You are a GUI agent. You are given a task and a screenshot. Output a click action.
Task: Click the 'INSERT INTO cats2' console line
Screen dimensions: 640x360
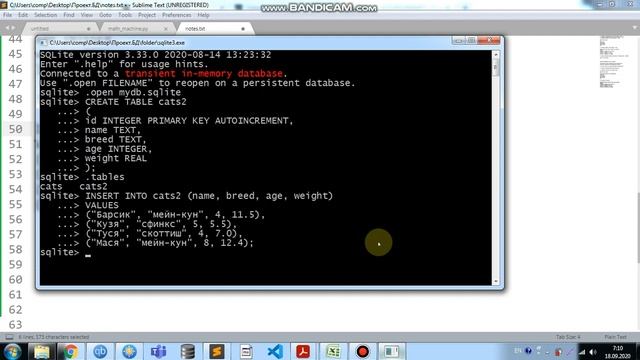187,196
